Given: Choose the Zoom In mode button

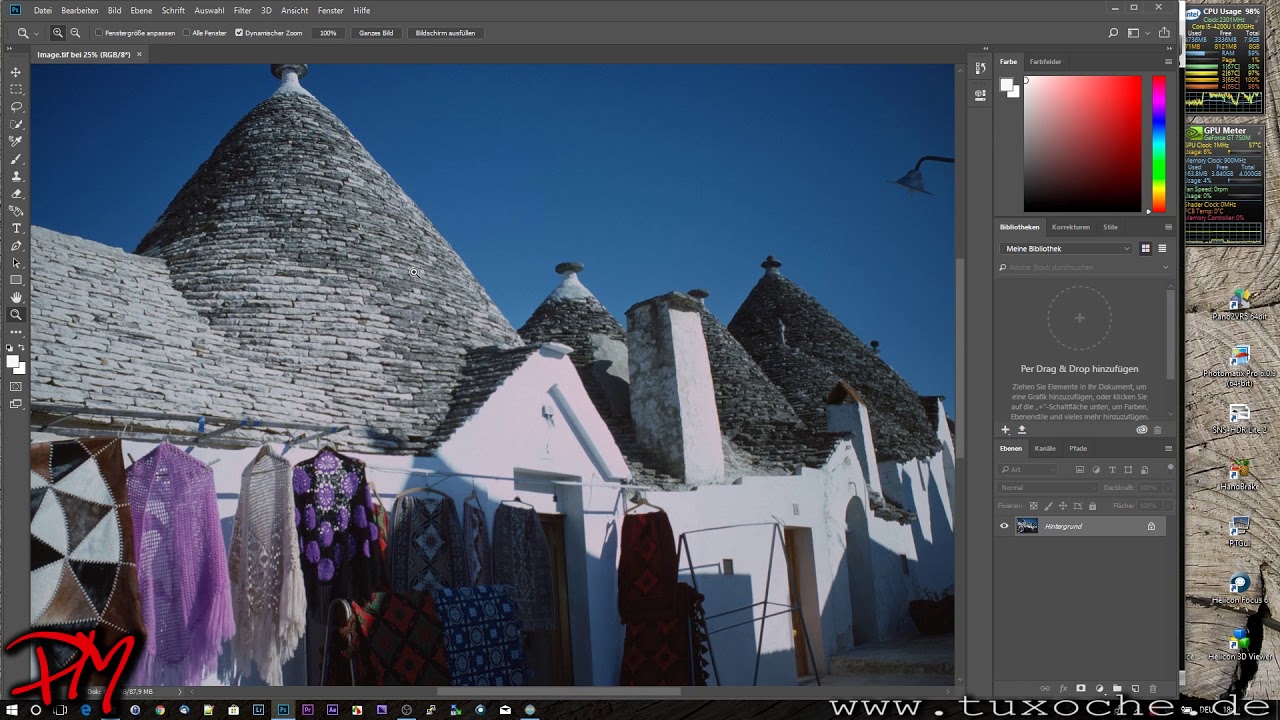Looking at the screenshot, I should tap(58, 33).
